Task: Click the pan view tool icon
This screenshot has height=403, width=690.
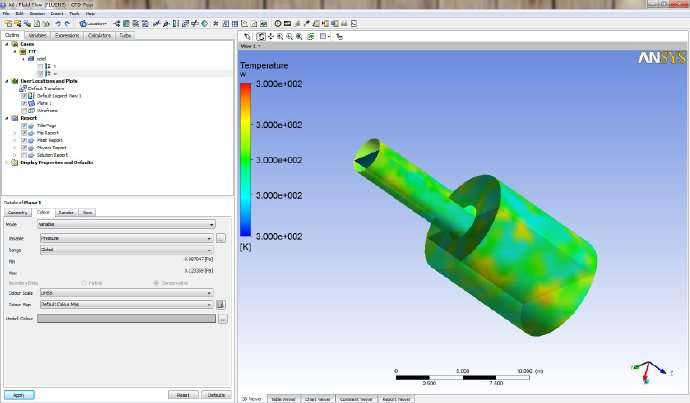Action: pyautogui.click(x=272, y=36)
